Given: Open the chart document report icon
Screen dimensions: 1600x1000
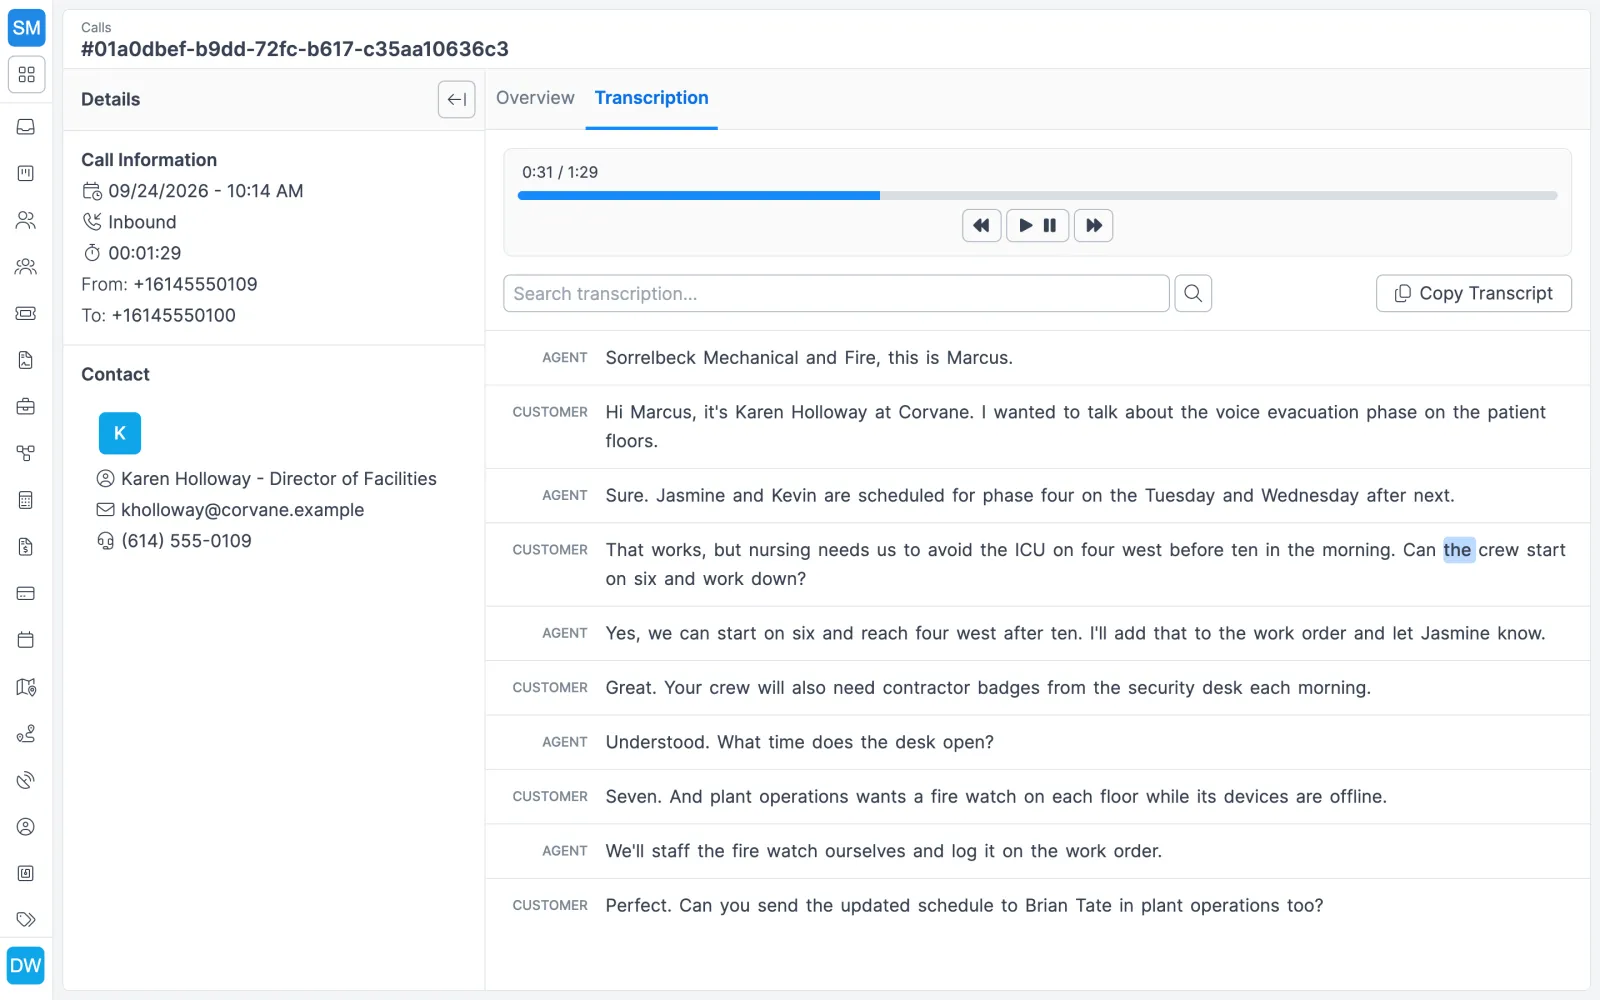Looking at the screenshot, I should tap(26, 360).
